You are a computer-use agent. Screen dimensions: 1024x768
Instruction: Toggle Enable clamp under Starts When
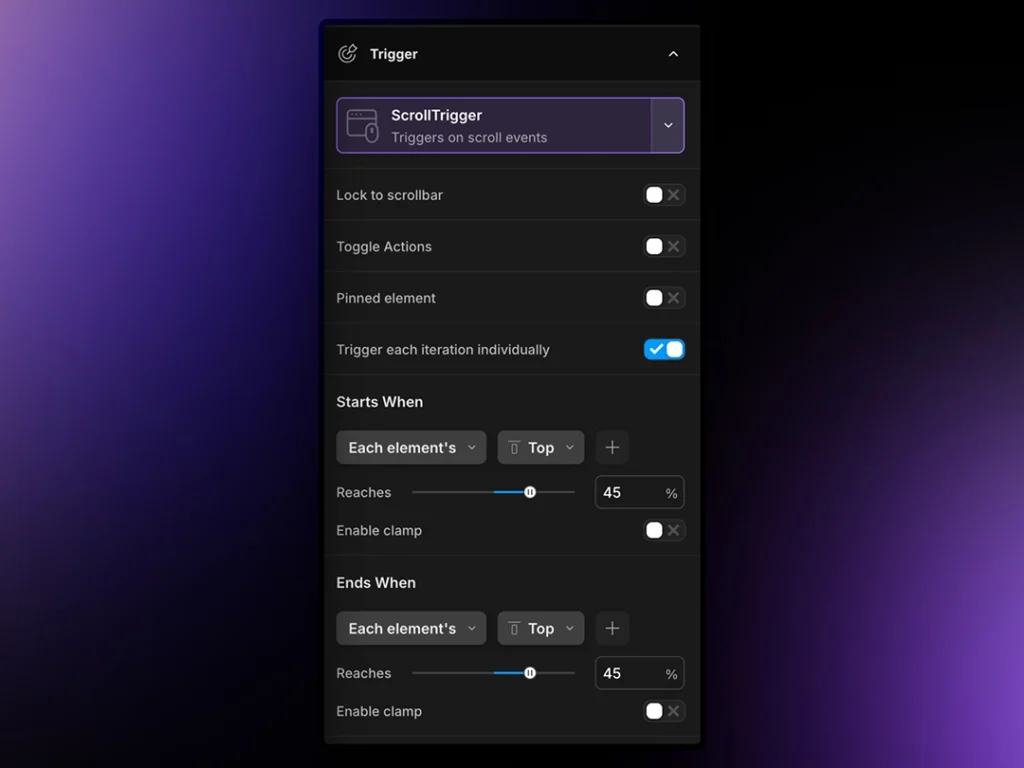coord(664,531)
